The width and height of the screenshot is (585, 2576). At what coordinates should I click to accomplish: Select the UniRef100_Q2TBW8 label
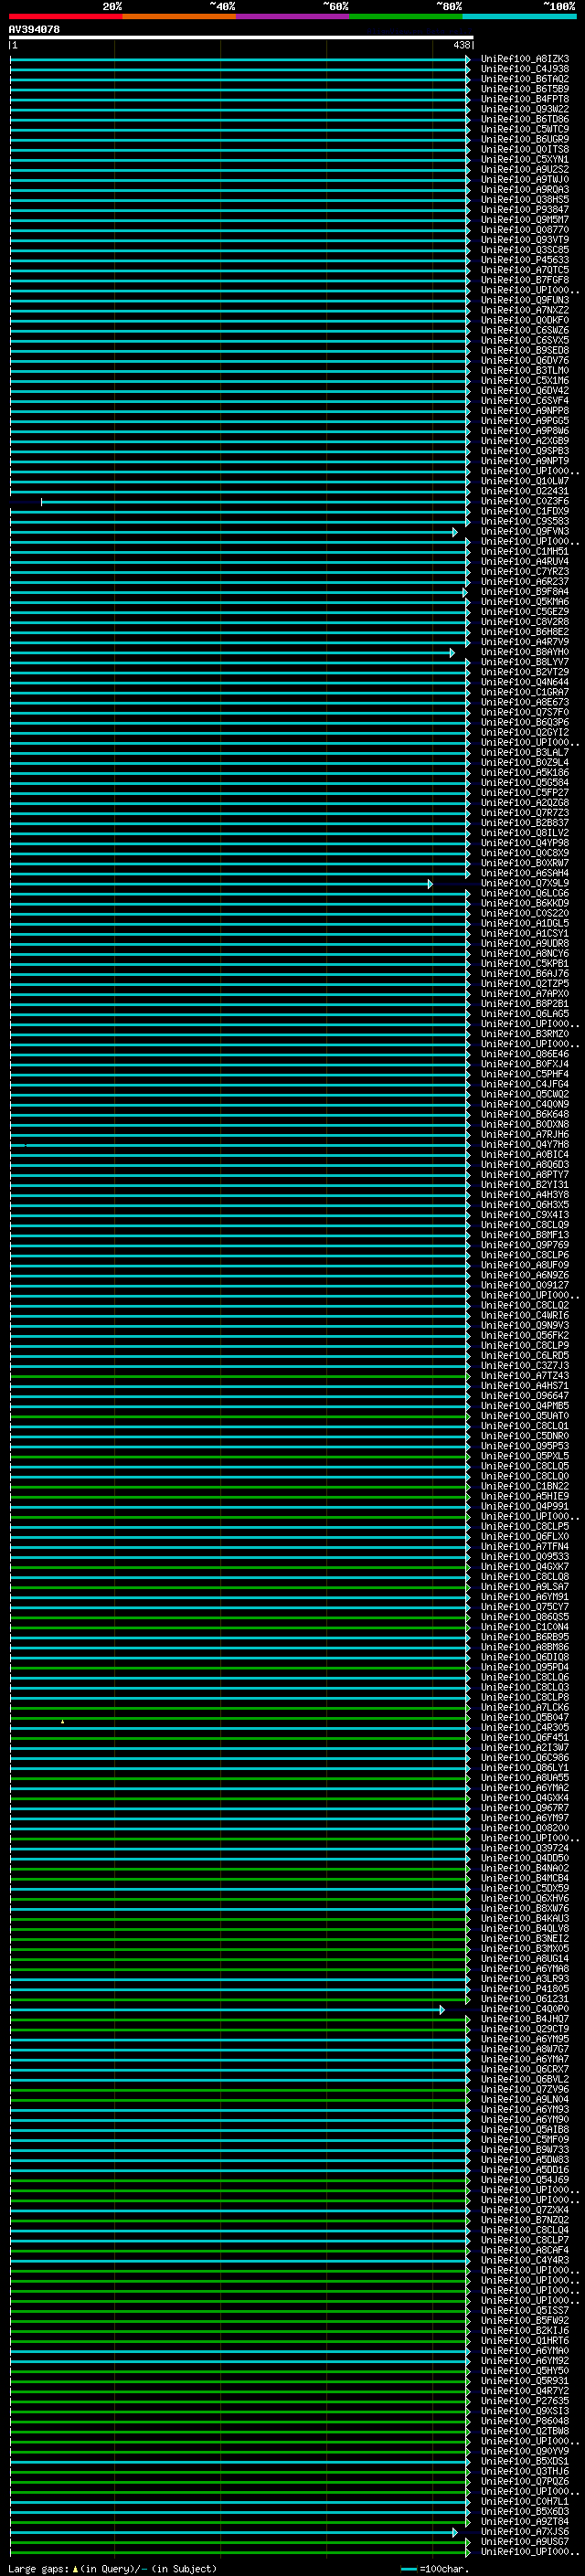[525, 2431]
